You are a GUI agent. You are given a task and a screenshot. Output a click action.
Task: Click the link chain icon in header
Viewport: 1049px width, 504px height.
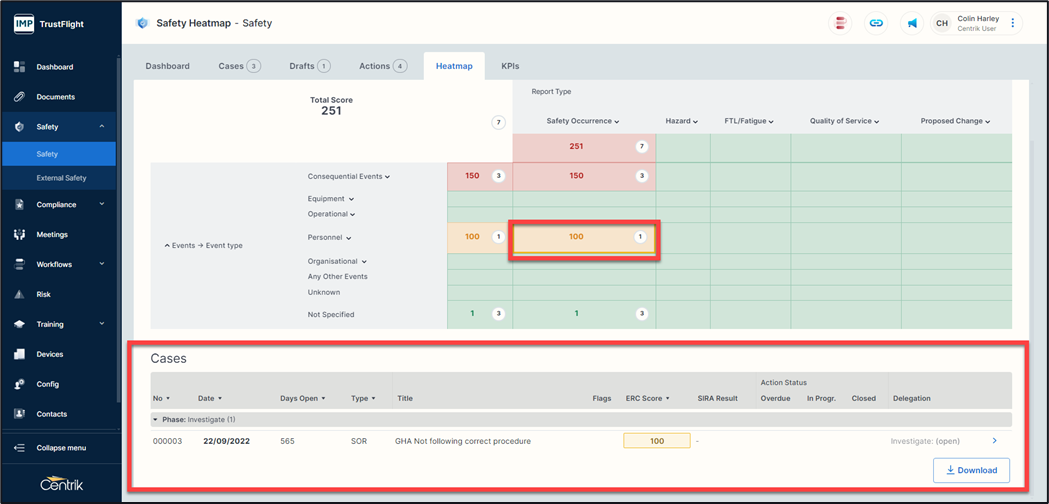tap(876, 23)
